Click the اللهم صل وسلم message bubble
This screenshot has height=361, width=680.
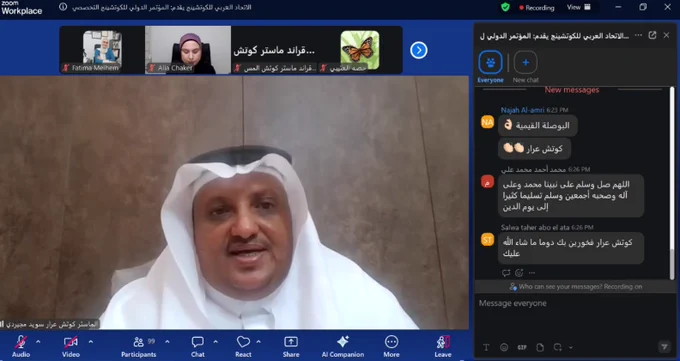(571, 196)
